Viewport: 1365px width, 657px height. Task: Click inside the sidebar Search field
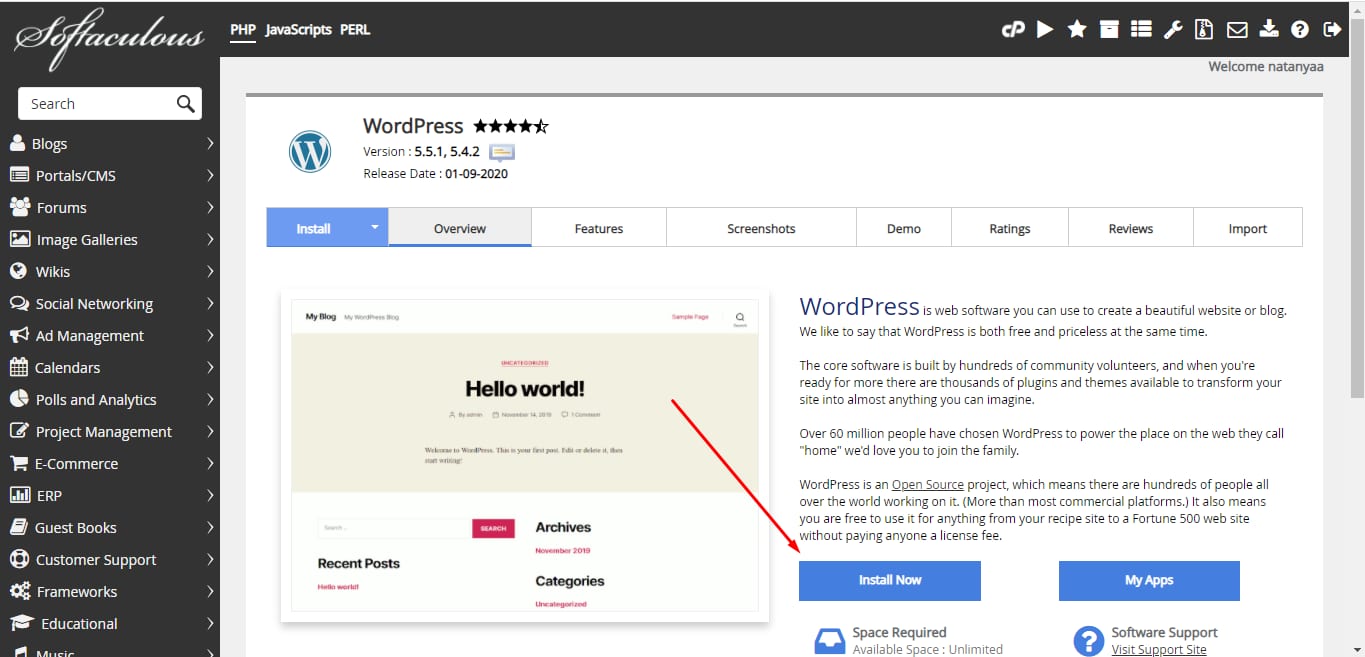[95, 104]
